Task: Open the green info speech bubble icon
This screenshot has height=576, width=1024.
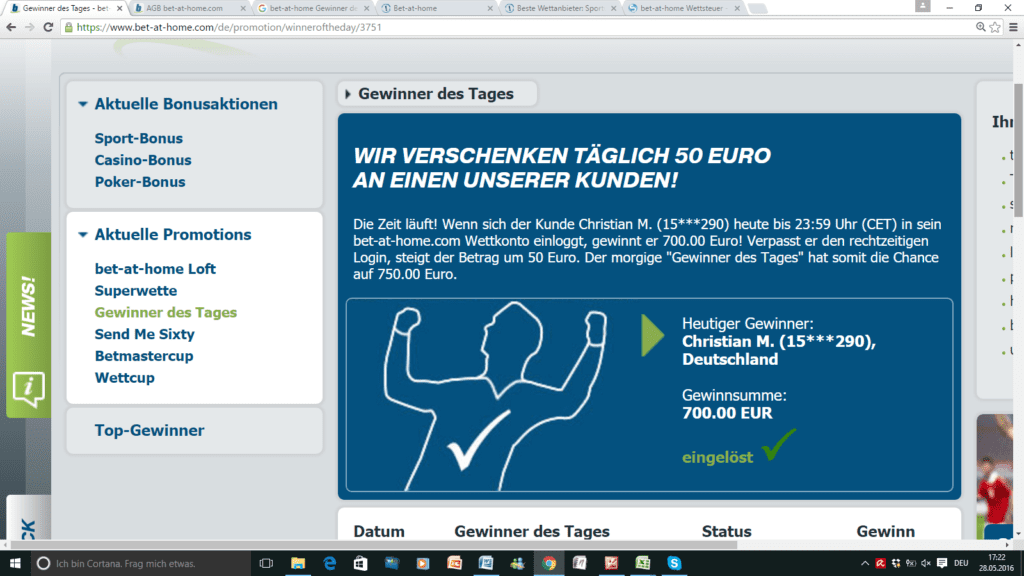Action: (x=28, y=389)
